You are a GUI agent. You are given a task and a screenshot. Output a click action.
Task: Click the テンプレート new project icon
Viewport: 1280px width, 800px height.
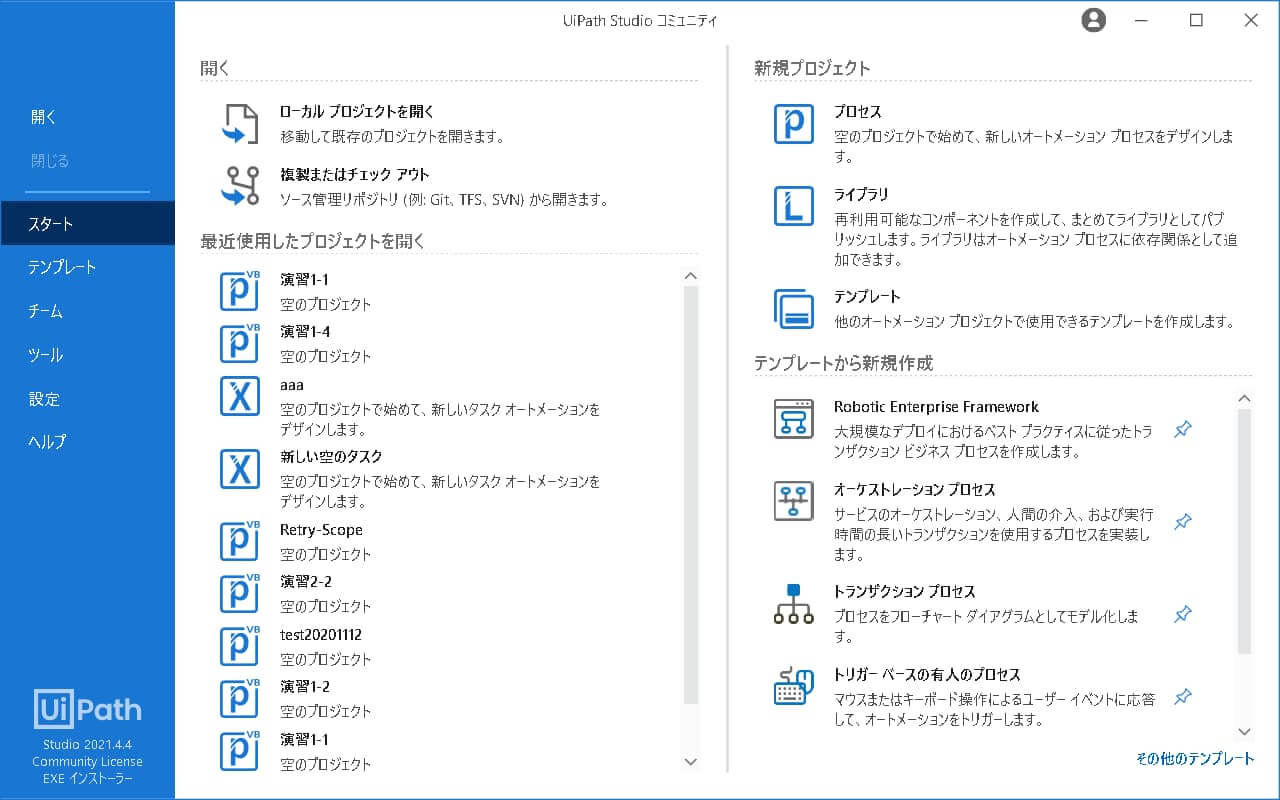(x=794, y=309)
